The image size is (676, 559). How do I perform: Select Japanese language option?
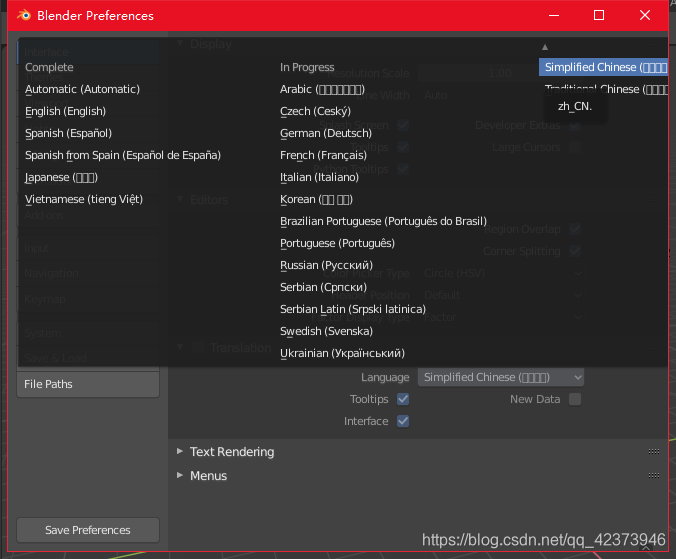[61, 177]
